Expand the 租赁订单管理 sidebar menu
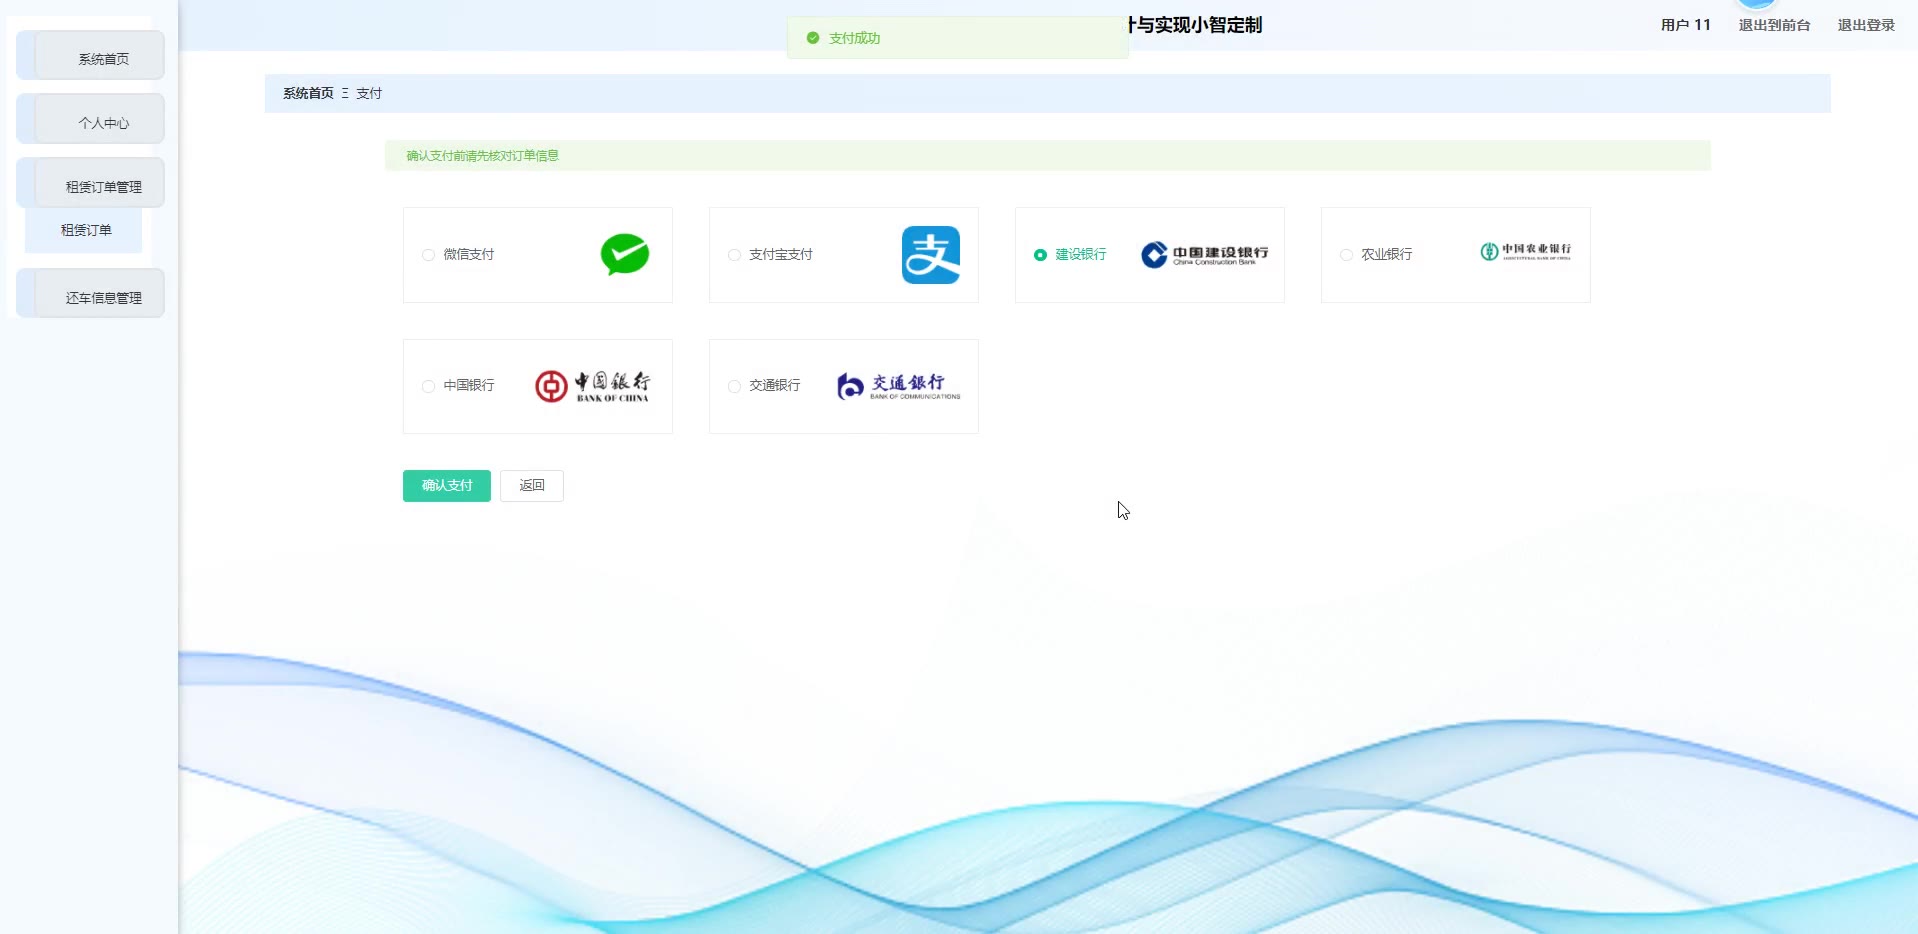Image resolution: width=1918 pixels, height=934 pixels. [x=91, y=184]
